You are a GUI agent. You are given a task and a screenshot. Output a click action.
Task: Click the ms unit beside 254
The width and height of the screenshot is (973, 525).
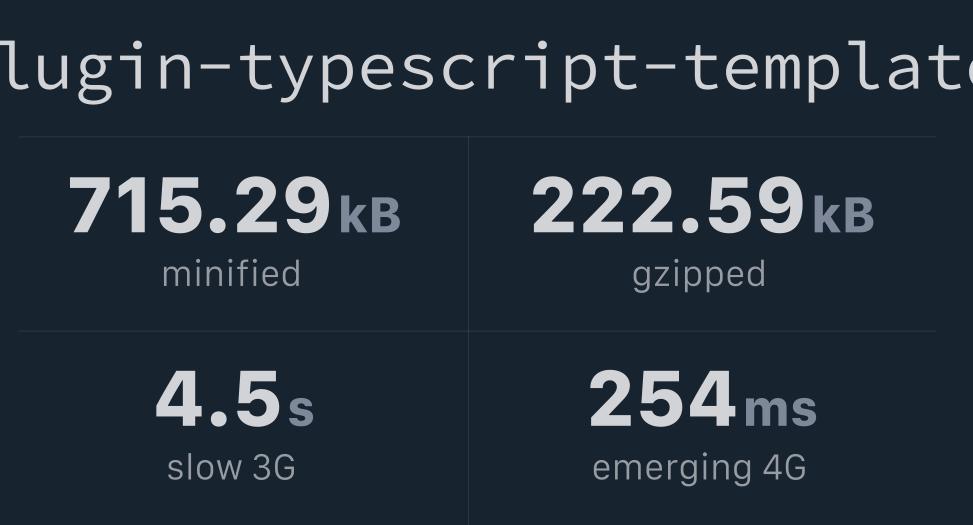[781, 410]
